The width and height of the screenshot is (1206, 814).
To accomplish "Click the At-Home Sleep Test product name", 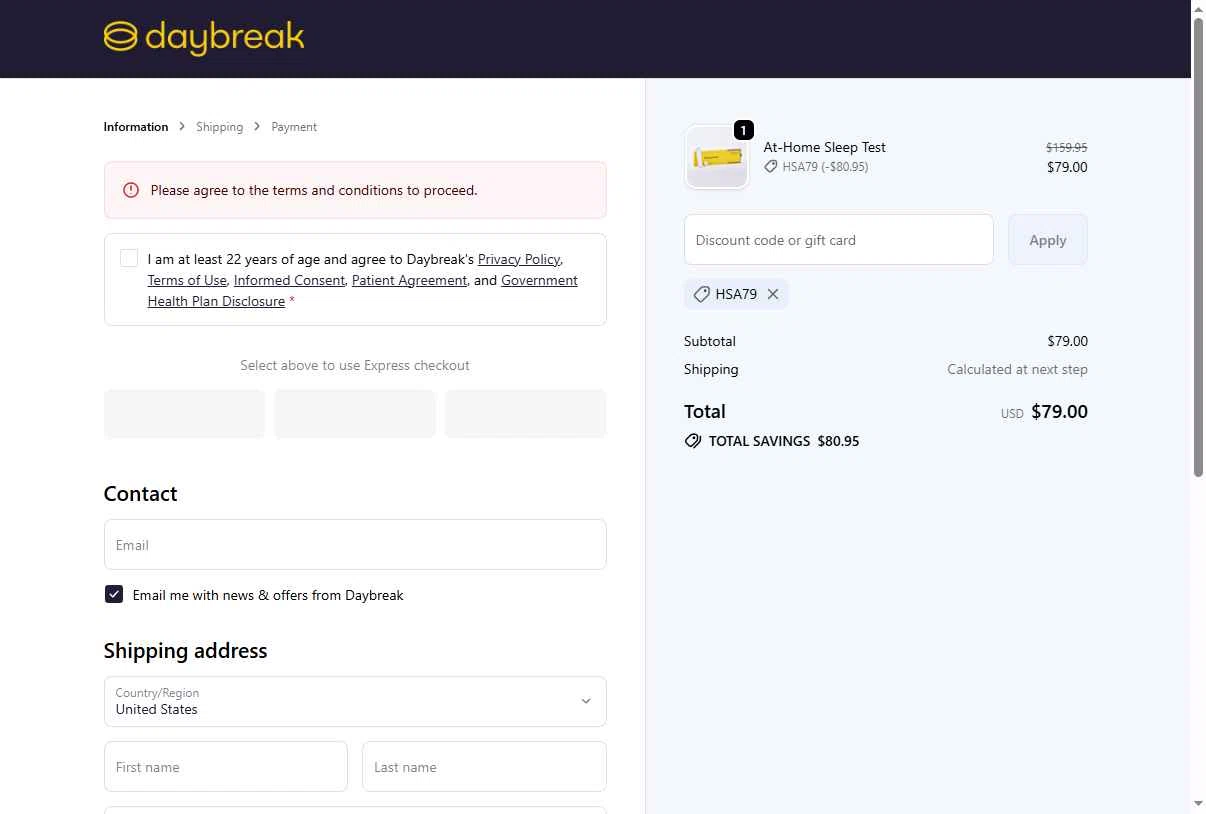I will pos(825,147).
